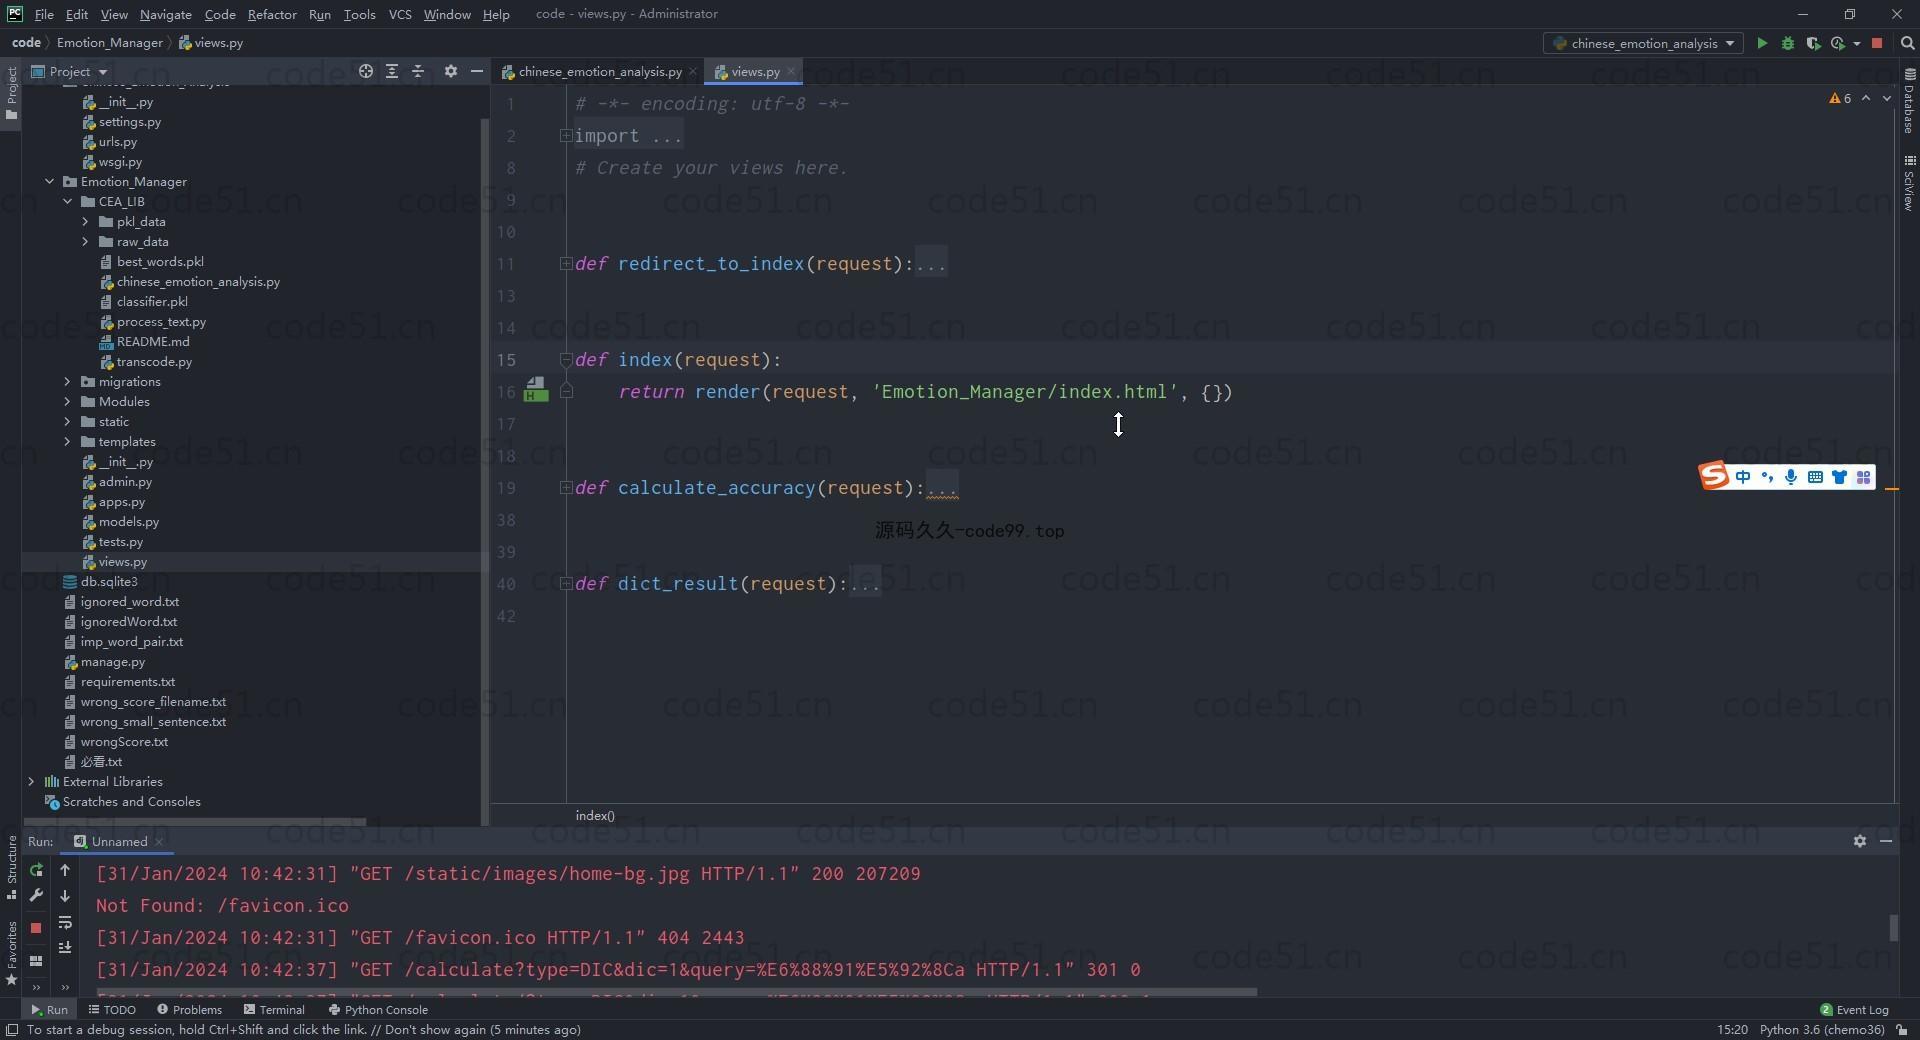Screen dimensions: 1920x1040
Task: Expand the migrations folder
Action: click(x=67, y=382)
